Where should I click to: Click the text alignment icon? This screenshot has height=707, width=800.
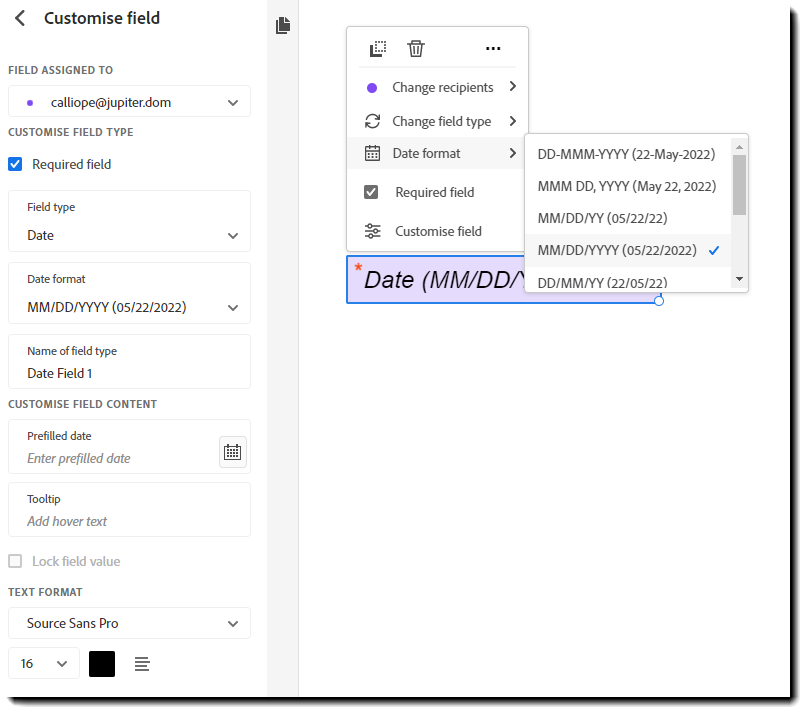point(142,664)
